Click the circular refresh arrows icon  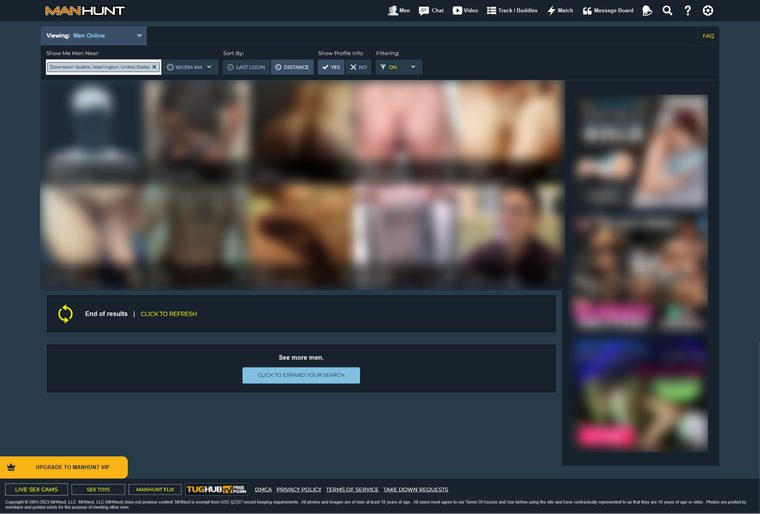pyautogui.click(x=65, y=314)
